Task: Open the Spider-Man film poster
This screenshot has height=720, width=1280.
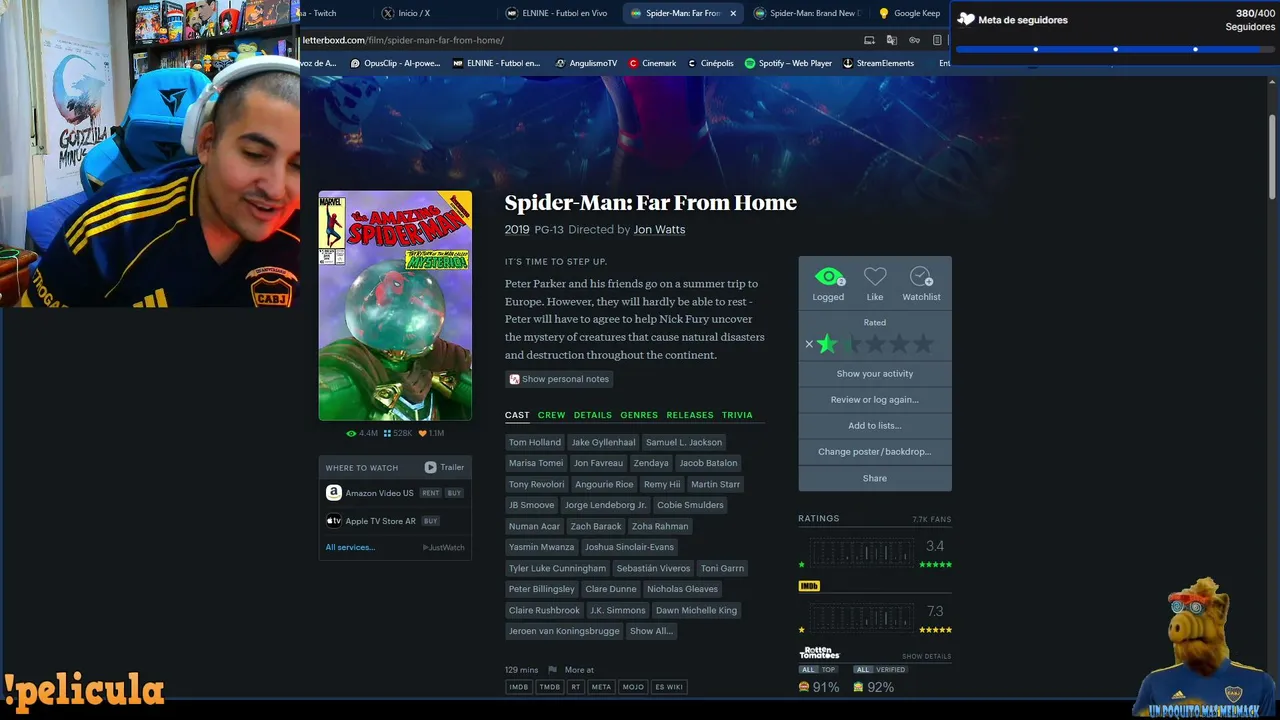Action: [x=395, y=306]
